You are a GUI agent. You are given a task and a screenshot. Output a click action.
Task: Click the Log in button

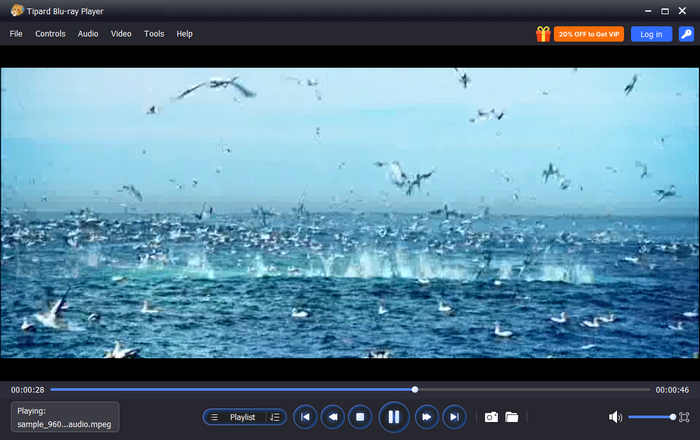651,34
